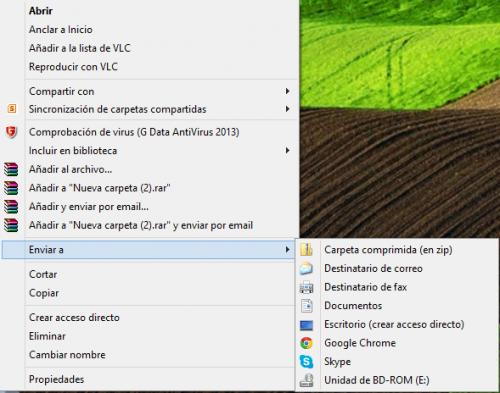Click WinRAR icon next to Añadir al archivo...
The height and width of the screenshot is (393, 500).
11,169
